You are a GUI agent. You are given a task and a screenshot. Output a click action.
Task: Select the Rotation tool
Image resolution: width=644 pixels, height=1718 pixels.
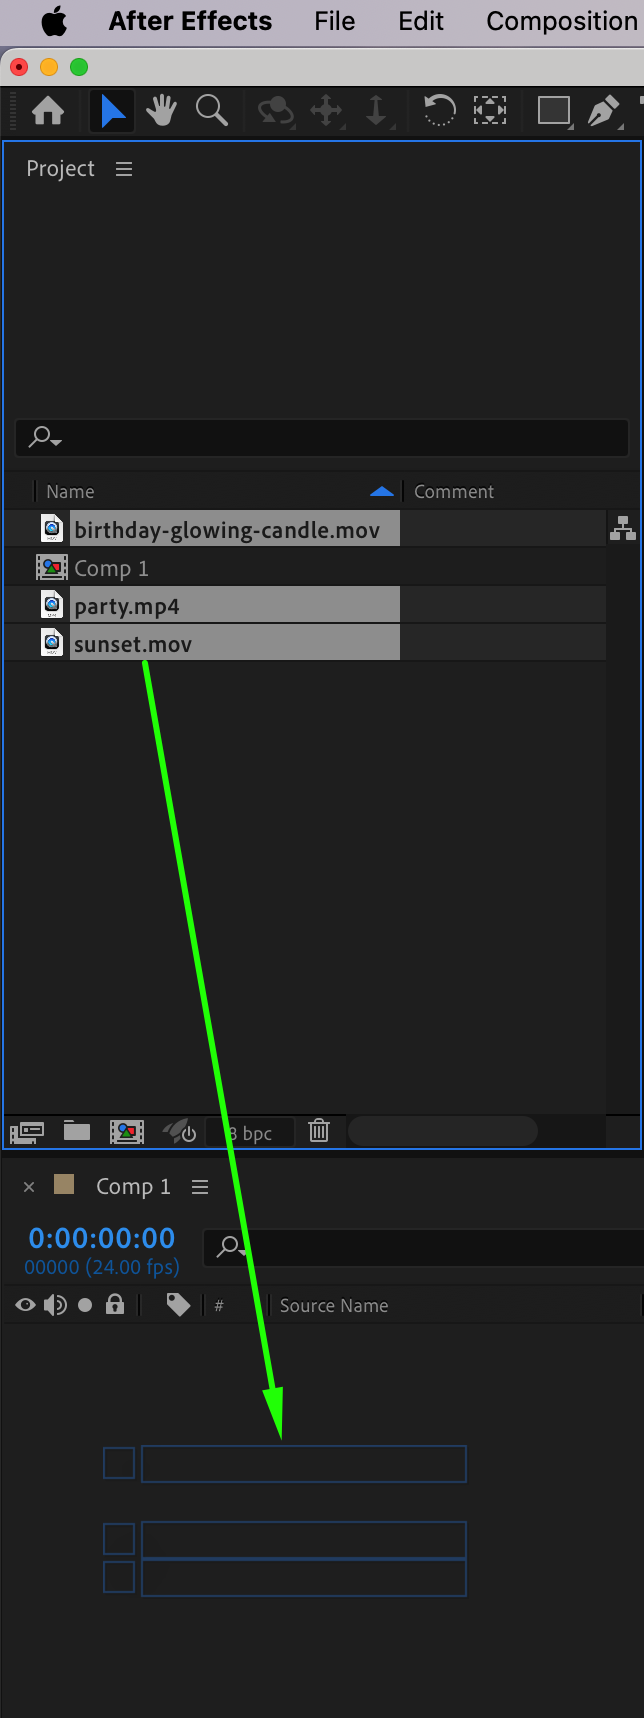tap(439, 110)
